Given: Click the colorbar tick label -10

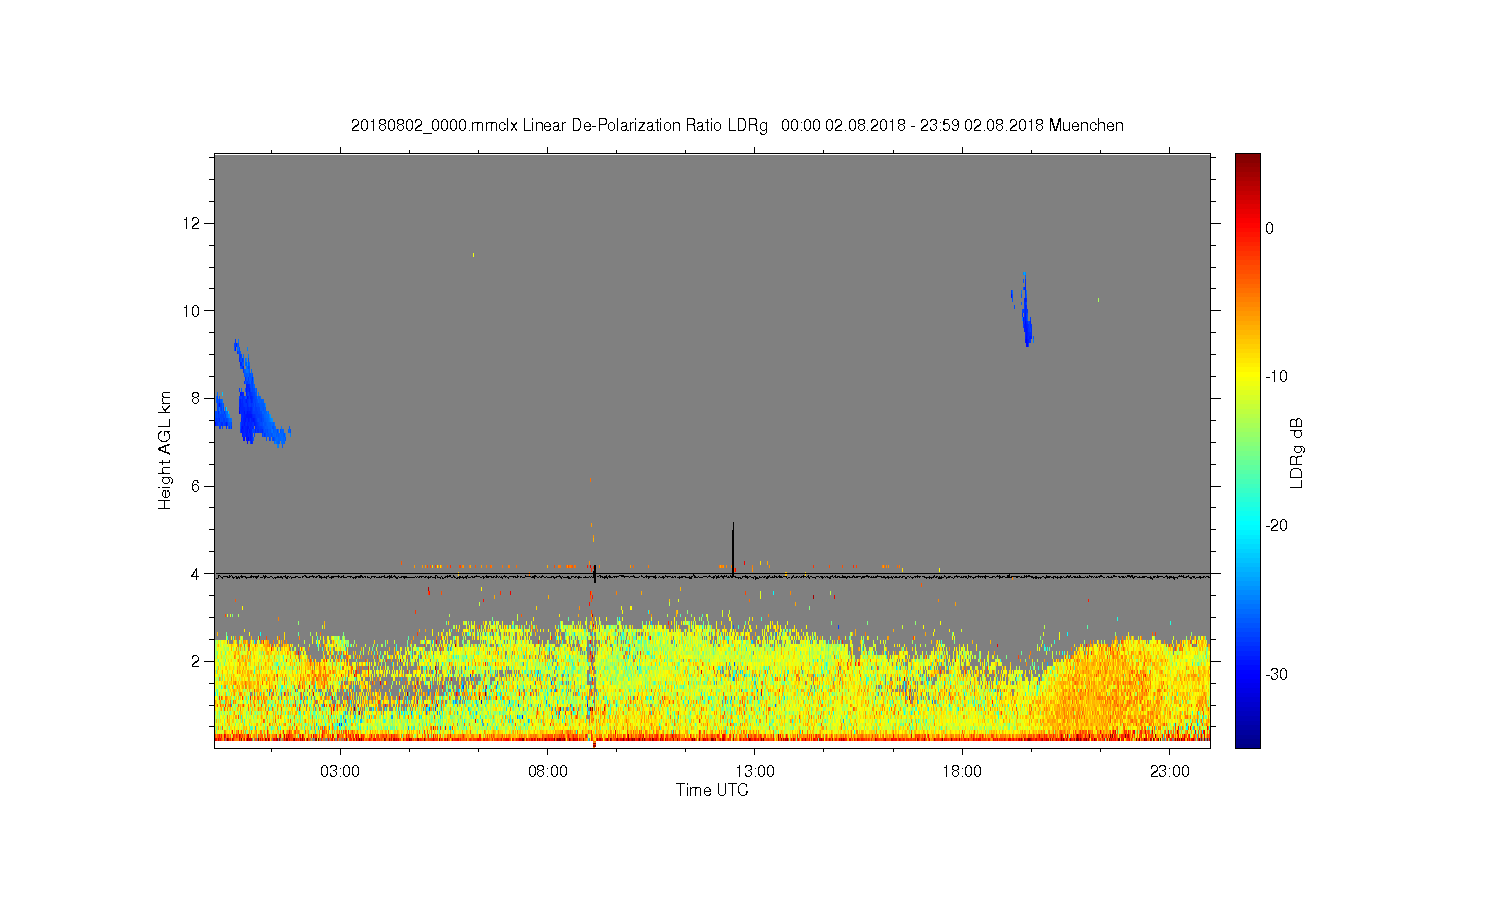Looking at the screenshot, I should point(1275,377).
